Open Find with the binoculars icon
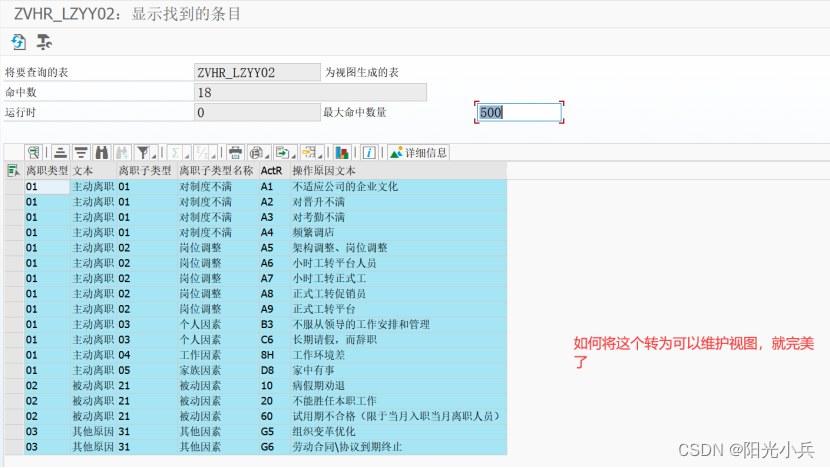This screenshot has width=830, height=468. [x=101, y=153]
